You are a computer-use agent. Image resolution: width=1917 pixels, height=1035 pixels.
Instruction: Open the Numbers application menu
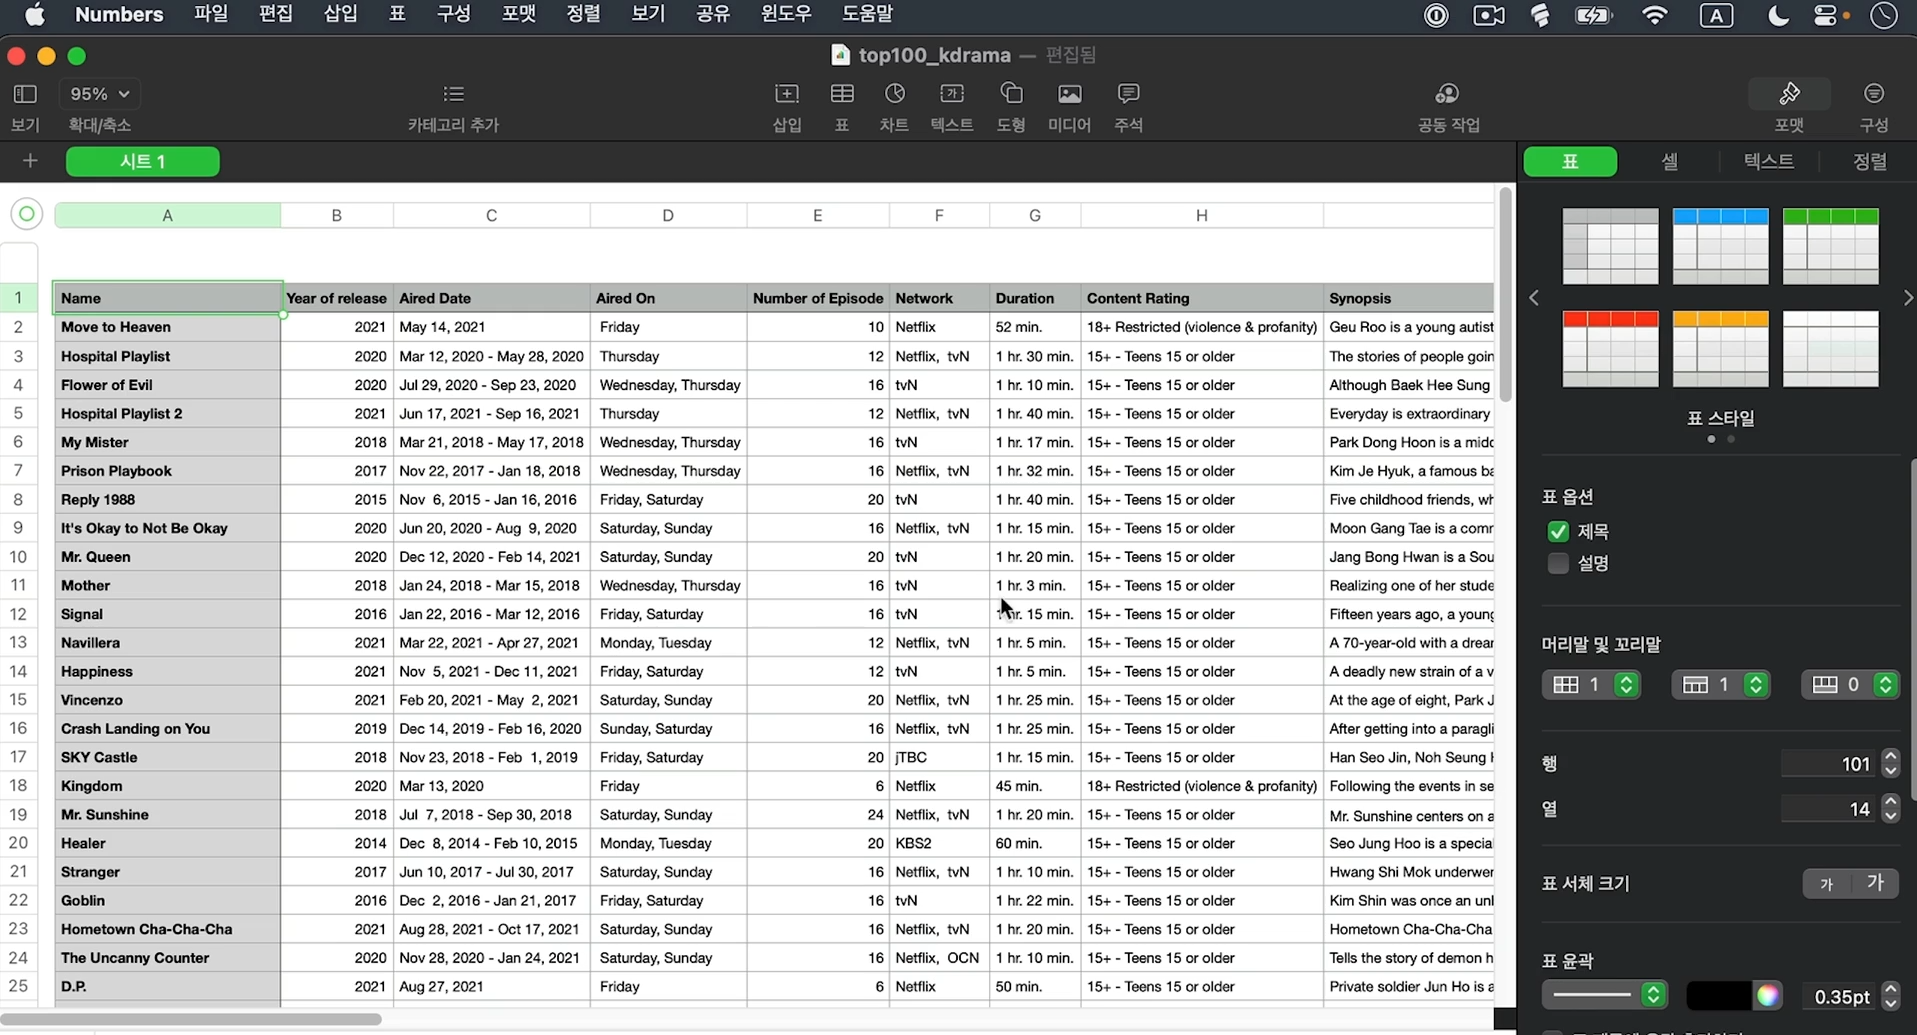pos(119,14)
